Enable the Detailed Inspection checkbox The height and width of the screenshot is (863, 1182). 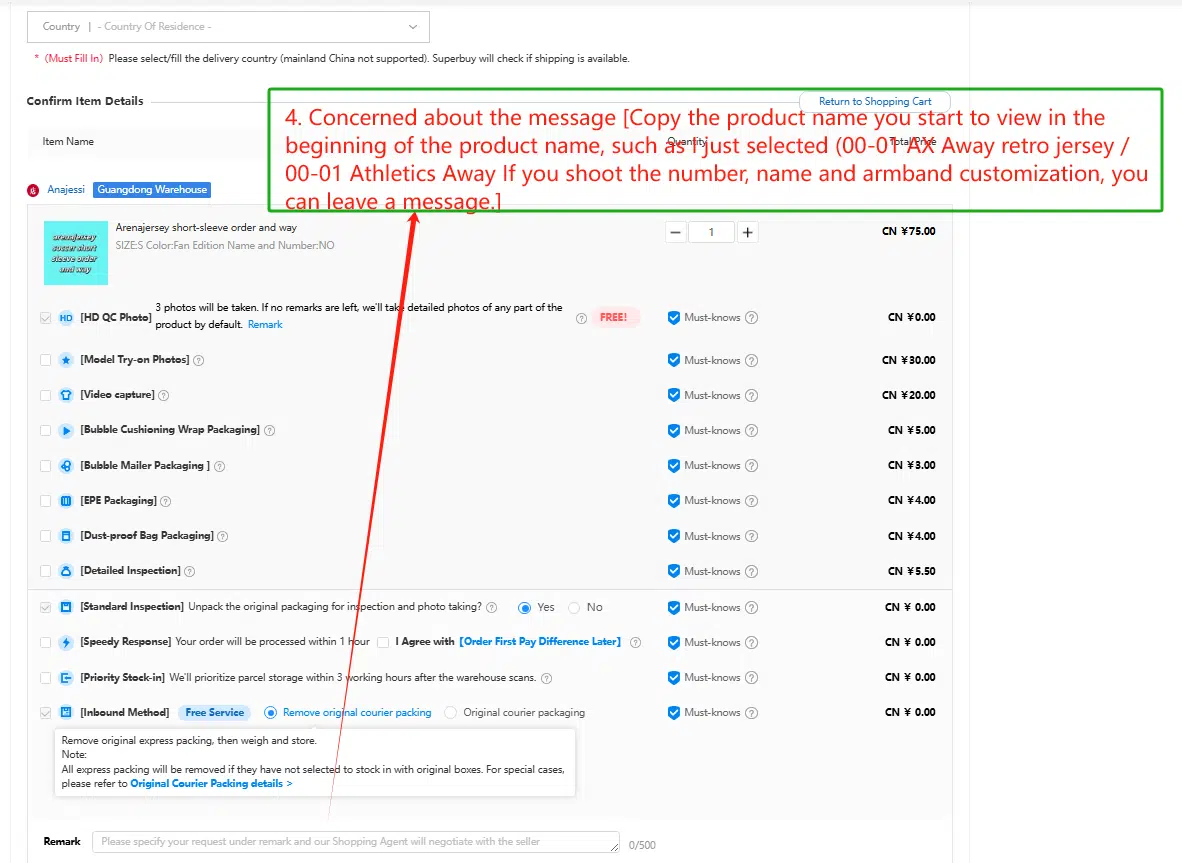click(x=45, y=571)
